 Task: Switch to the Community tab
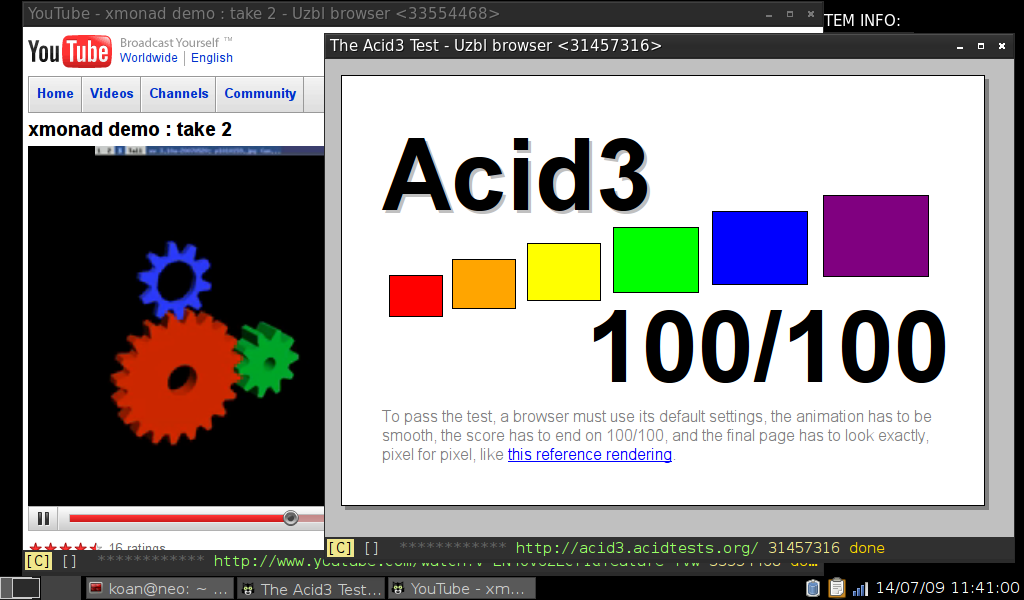pyautogui.click(x=260, y=94)
